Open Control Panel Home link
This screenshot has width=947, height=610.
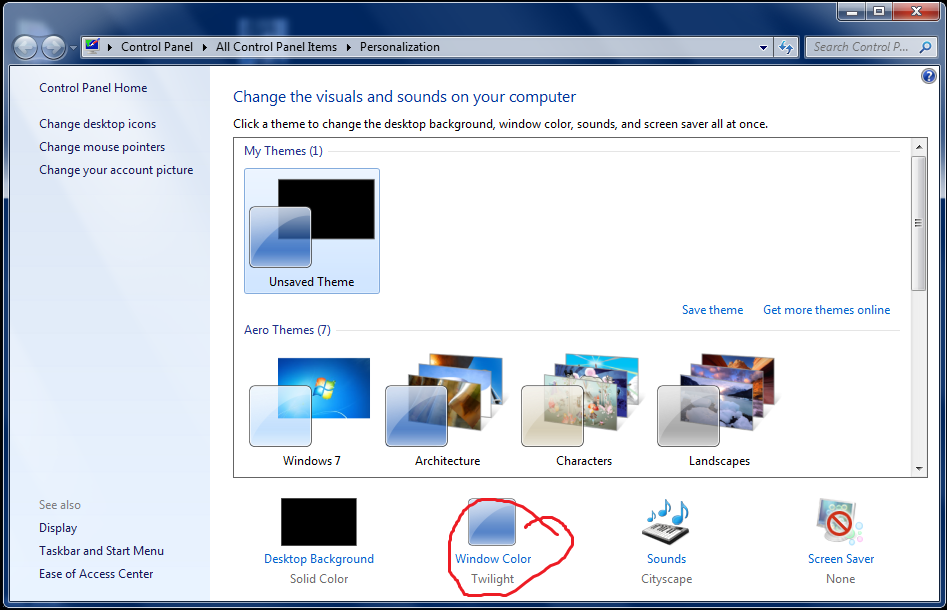point(93,88)
